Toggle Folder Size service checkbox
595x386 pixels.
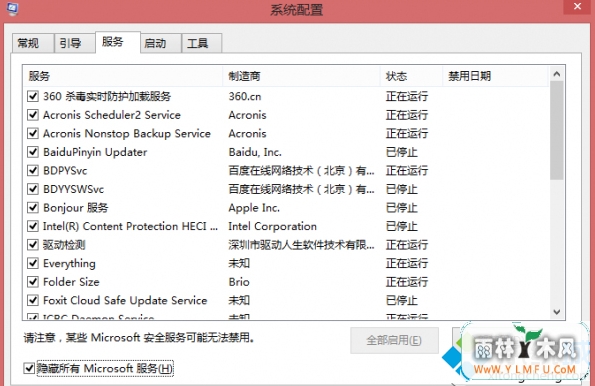[x=33, y=282]
